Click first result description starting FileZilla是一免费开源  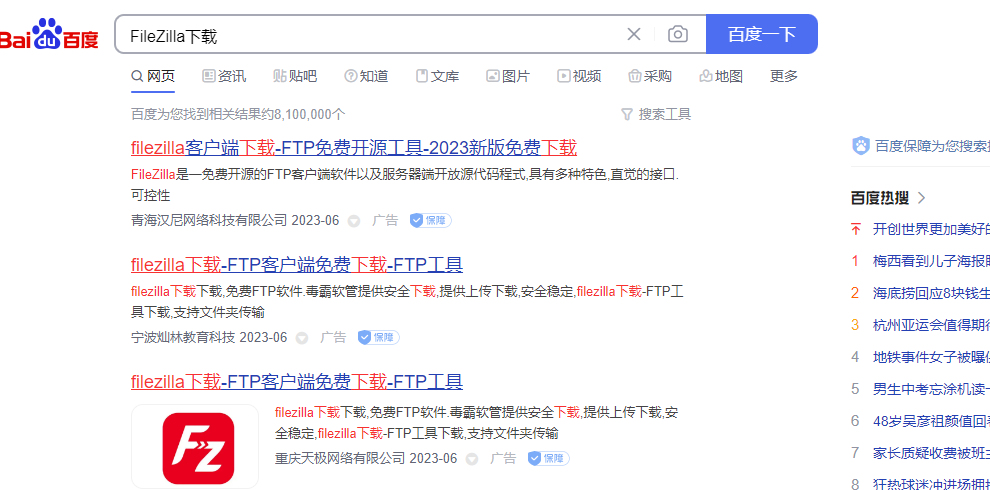[x=405, y=185]
